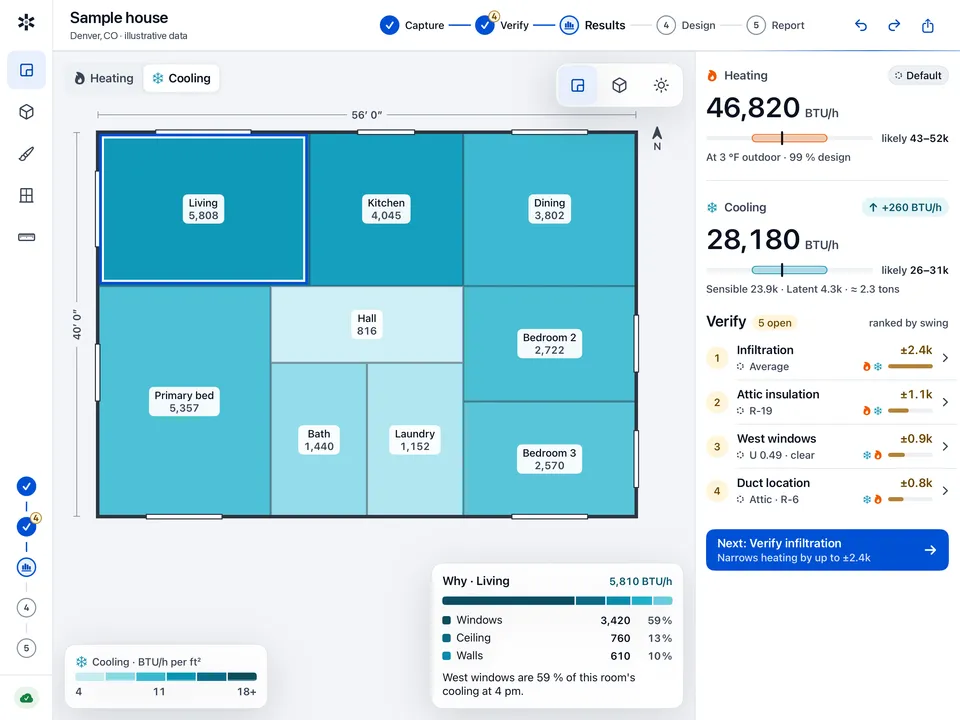Select the Laundry room on the plan

[415, 440]
